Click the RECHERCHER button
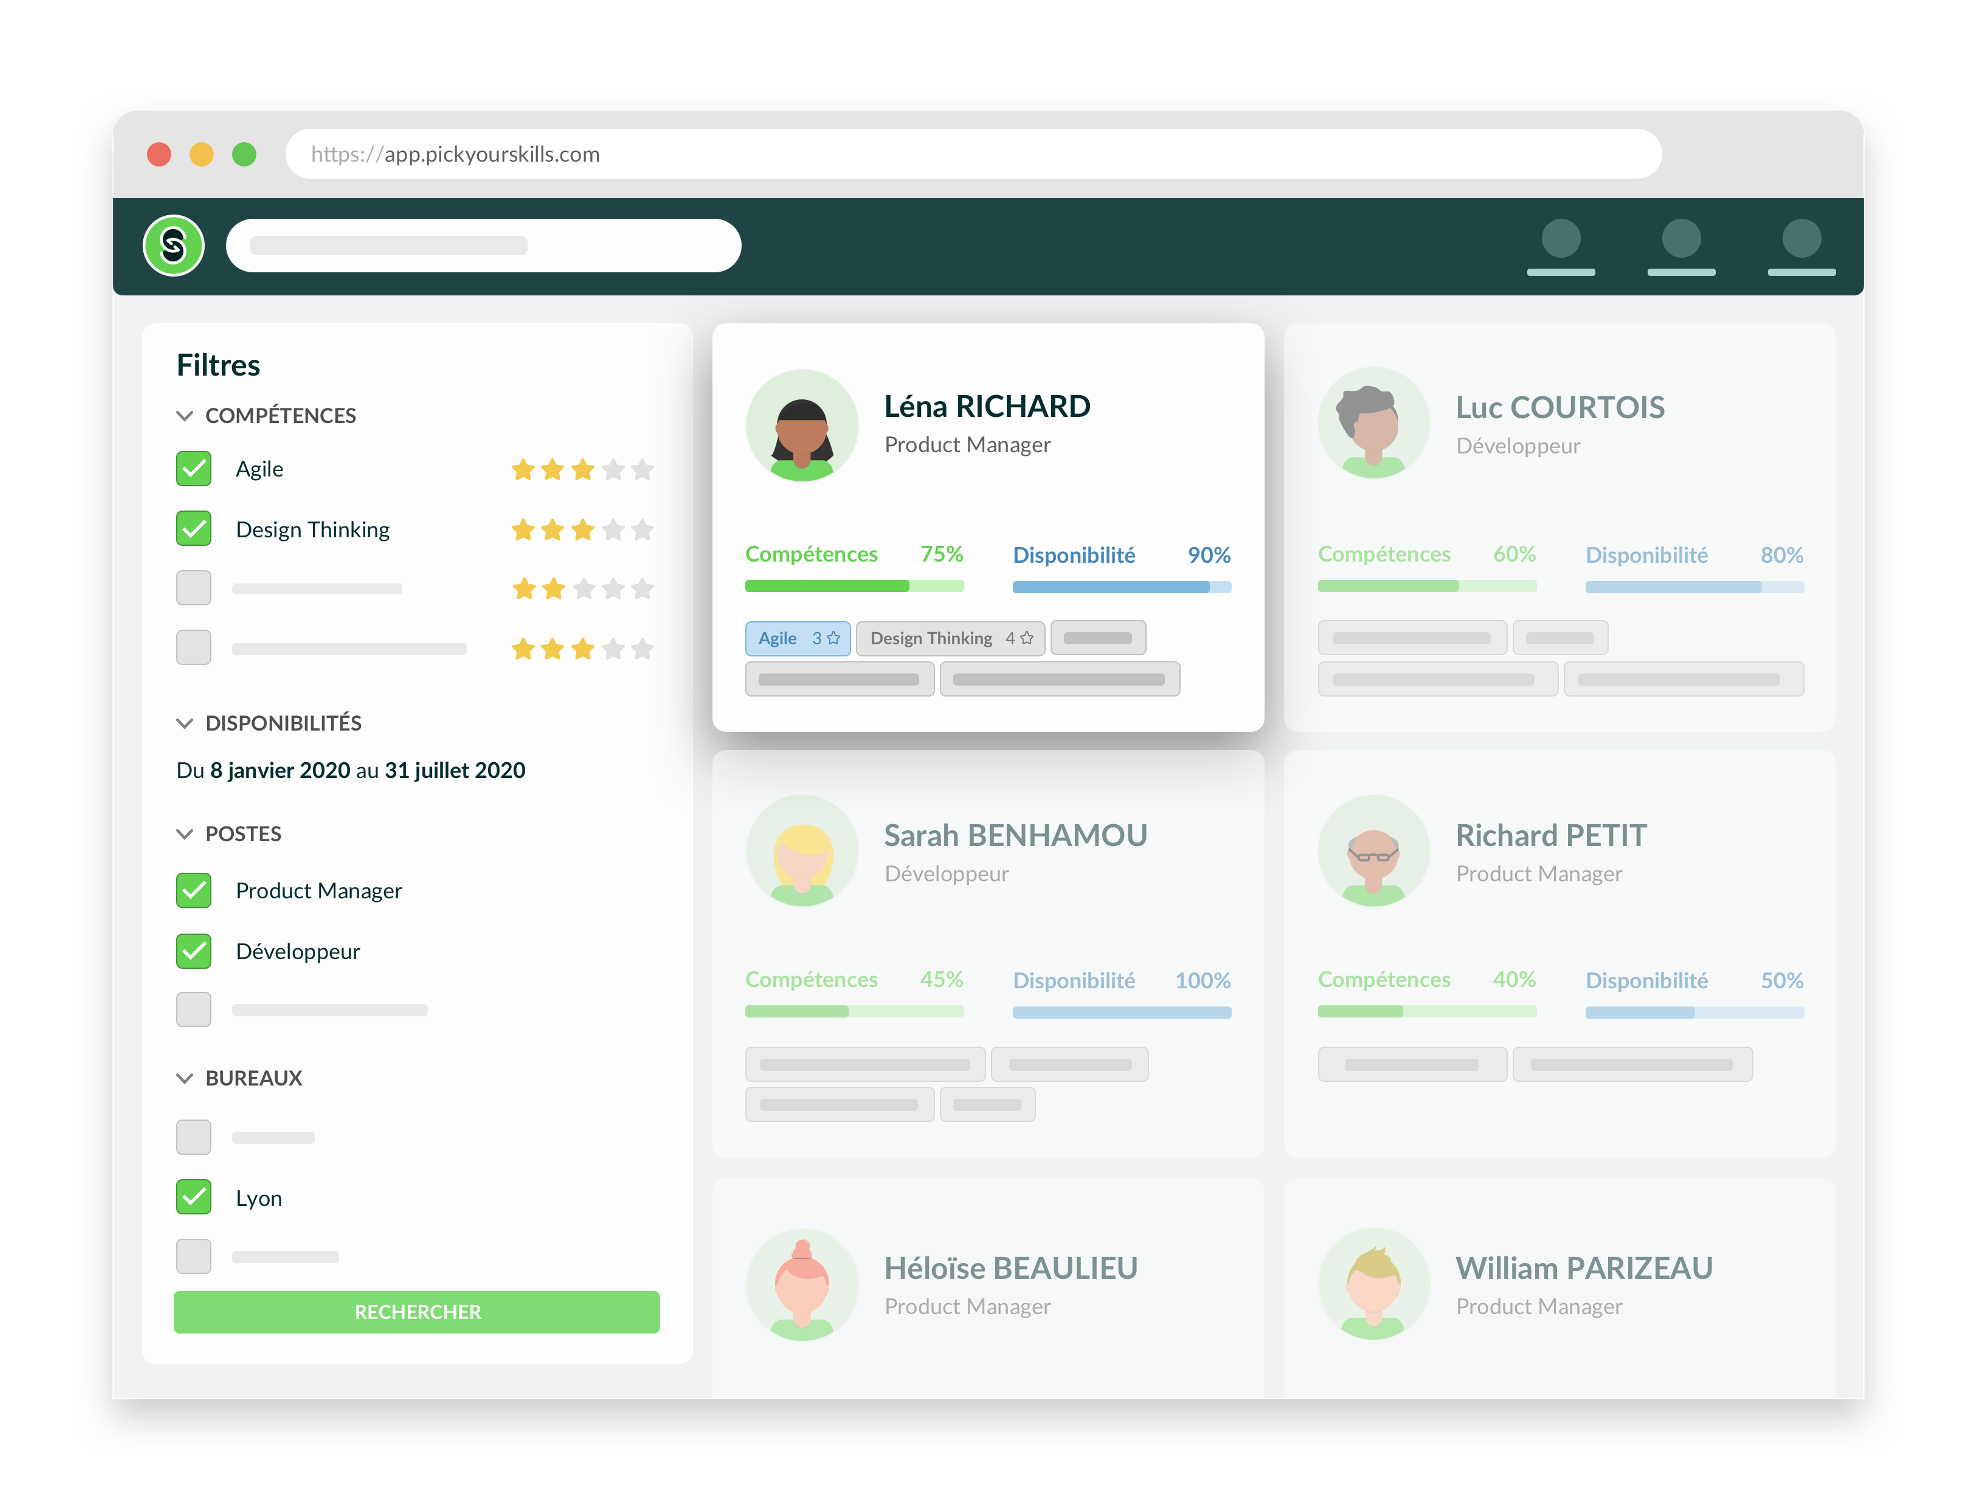 417,1312
